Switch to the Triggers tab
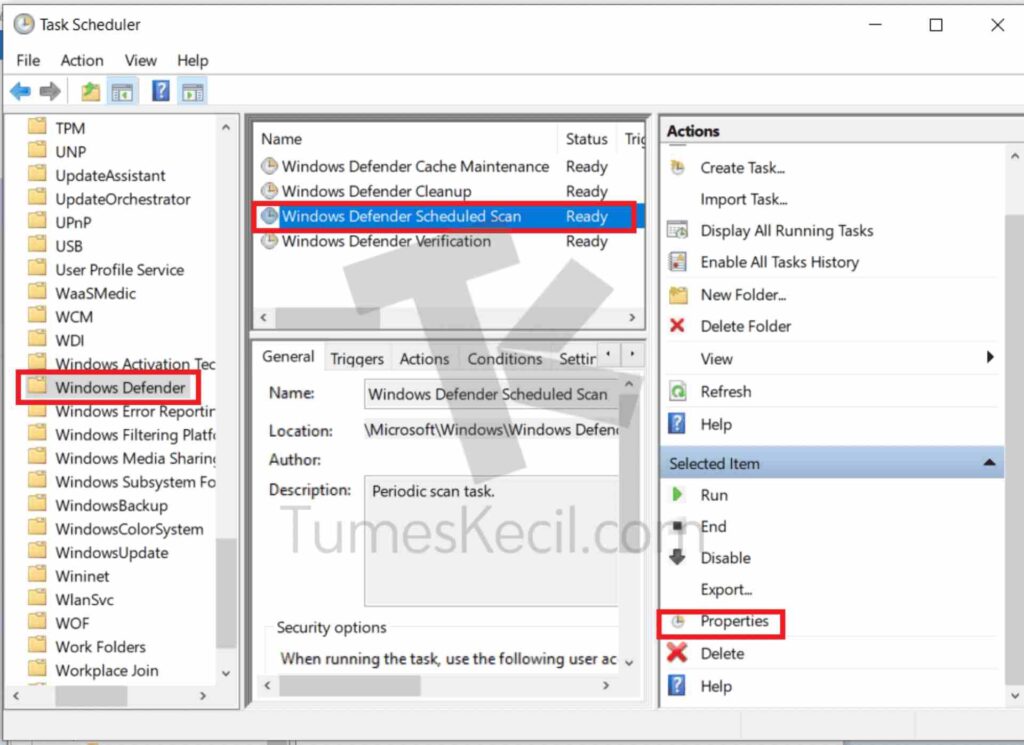This screenshot has height=745, width=1024. pyautogui.click(x=357, y=358)
